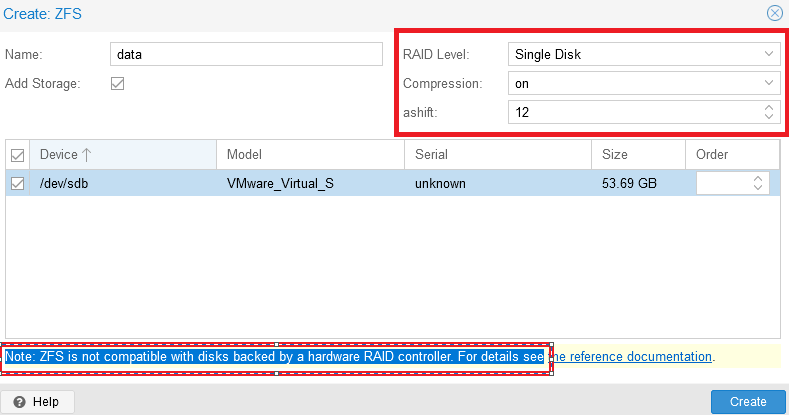Decrease the /dev/sdb Order value
Screen dimensions: 789x419
pyautogui.click(x=758, y=188)
